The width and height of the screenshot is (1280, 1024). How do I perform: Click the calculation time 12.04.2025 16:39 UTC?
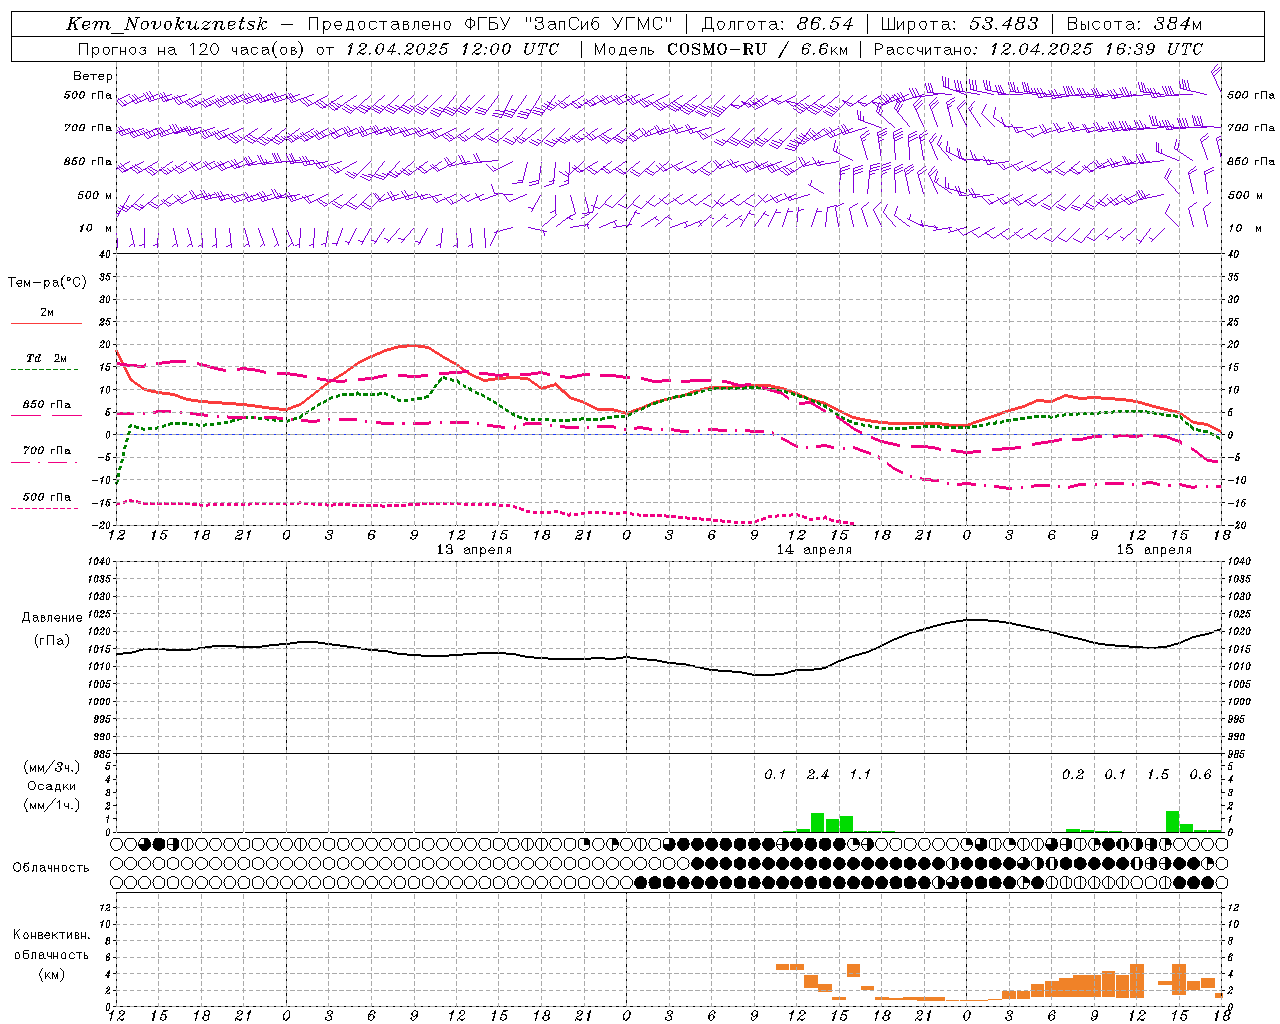pyautogui.click(x=1096, y=49)
